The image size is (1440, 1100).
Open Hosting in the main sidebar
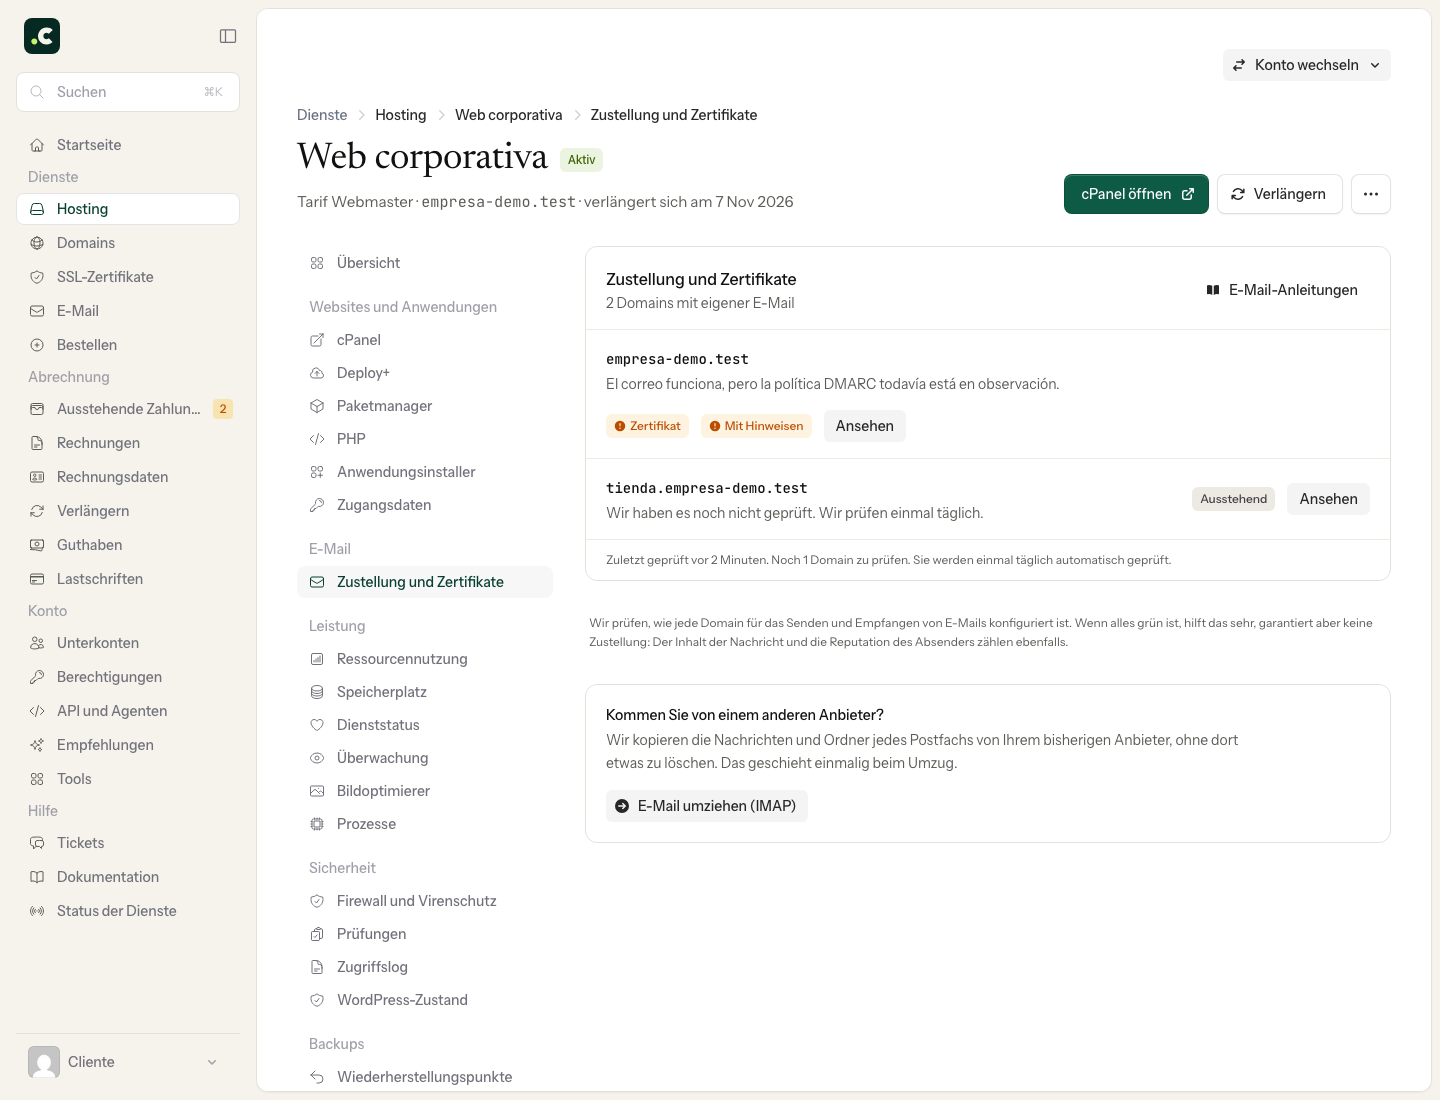(128, 209)
